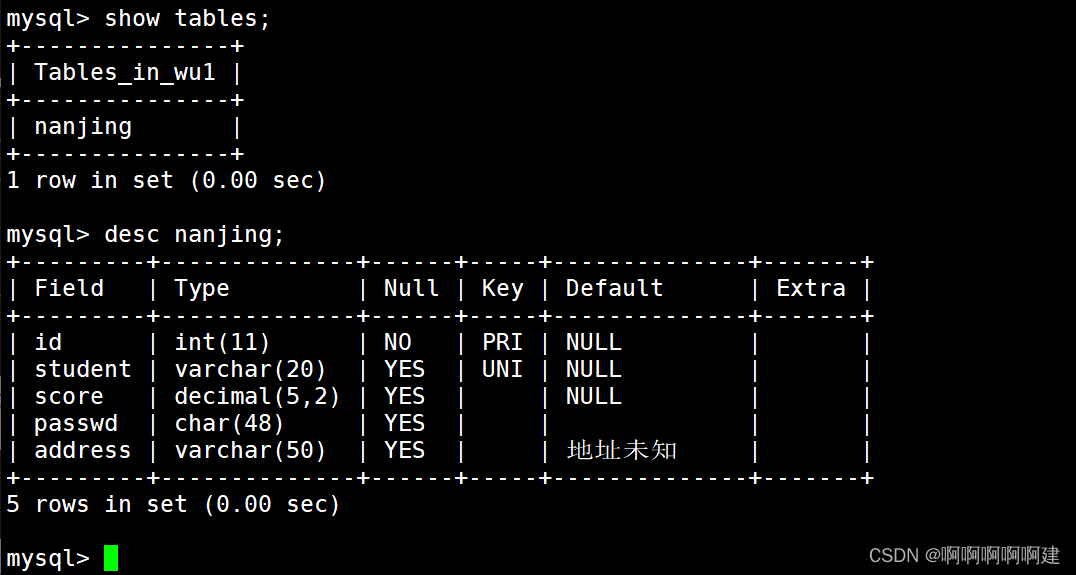Click the 'show tables;' command text
The image size is (1076, 575).
(187, 18)
